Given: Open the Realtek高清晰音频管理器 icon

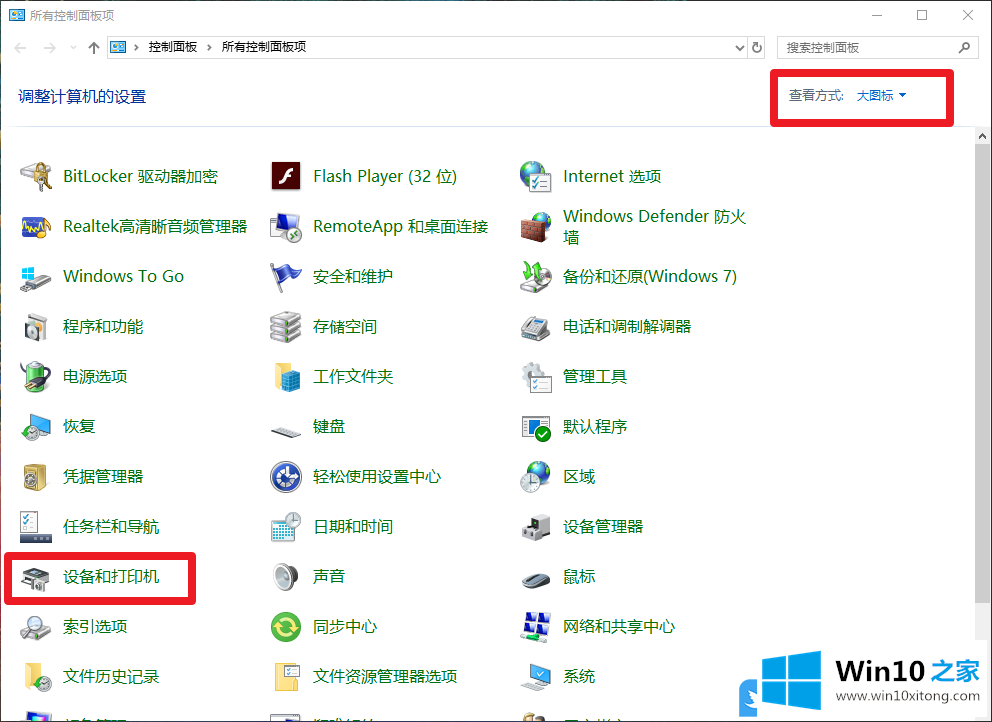Looking at the screenshot, I should pyautogui.click(x=35, y=227).
